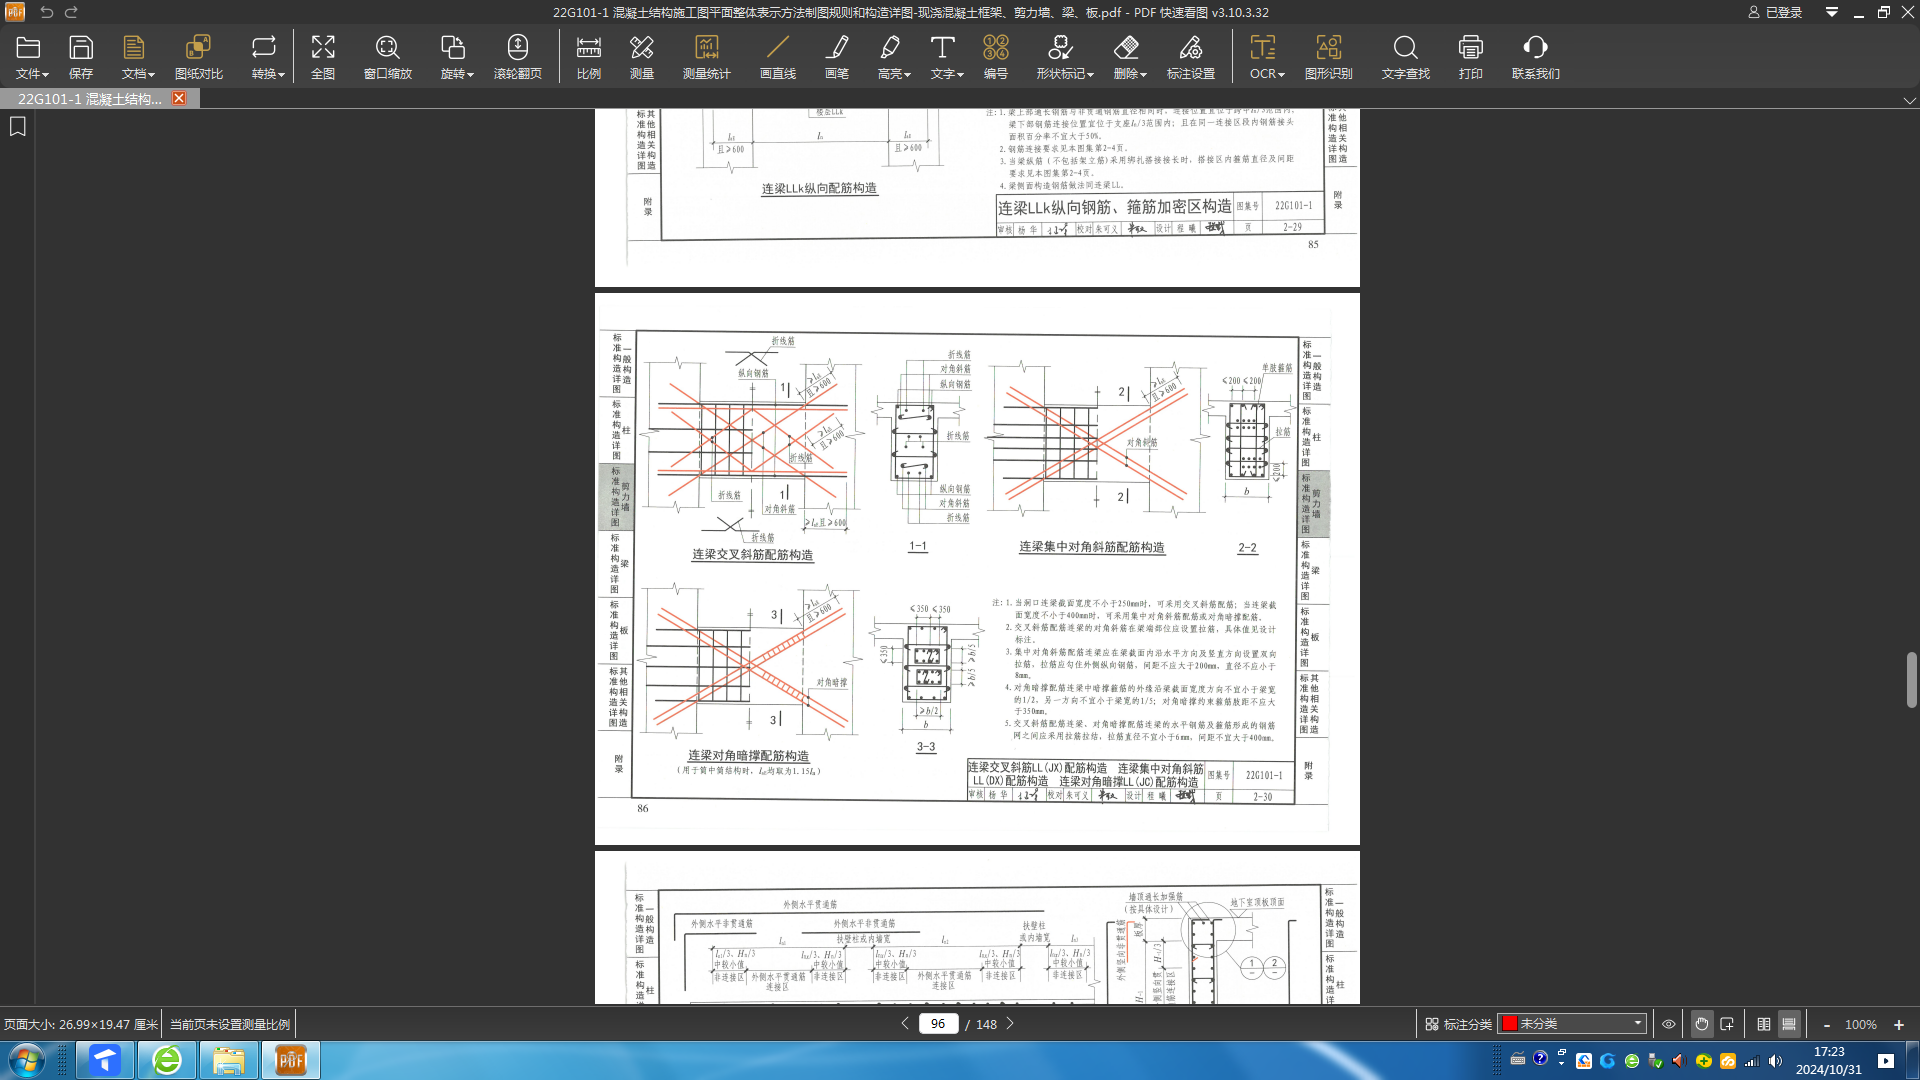Redo the action in title bar

pos(71,12)
